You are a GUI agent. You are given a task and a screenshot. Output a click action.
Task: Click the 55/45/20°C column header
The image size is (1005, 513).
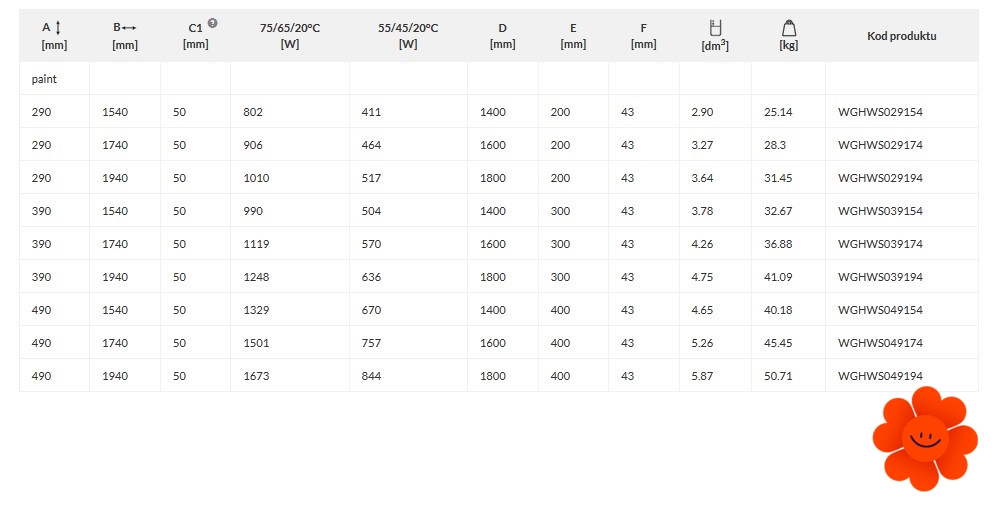[407, 36]
